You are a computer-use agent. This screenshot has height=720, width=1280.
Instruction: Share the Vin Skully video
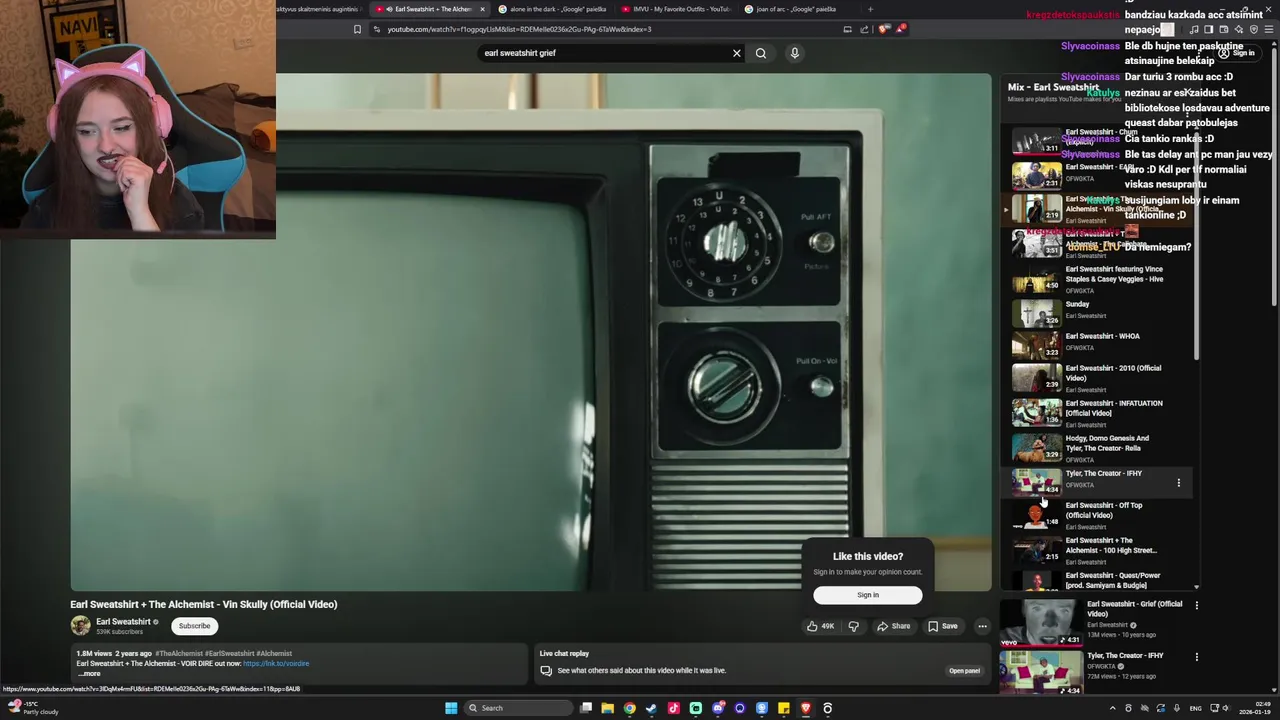893,626
